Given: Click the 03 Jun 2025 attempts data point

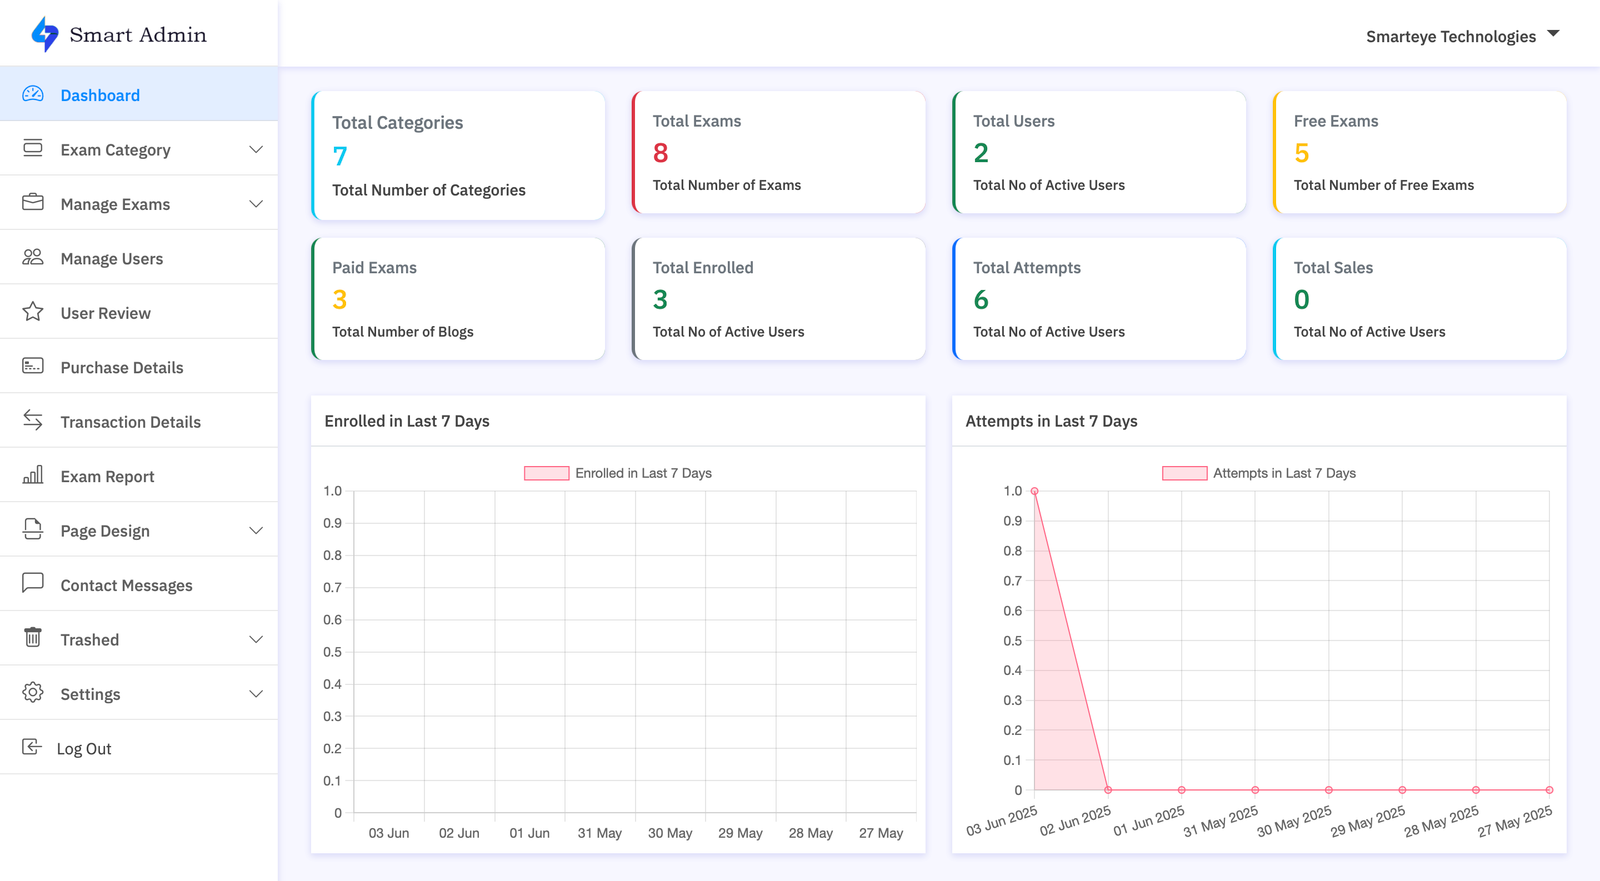Looking at the screenshot, I should point(1035,491).
